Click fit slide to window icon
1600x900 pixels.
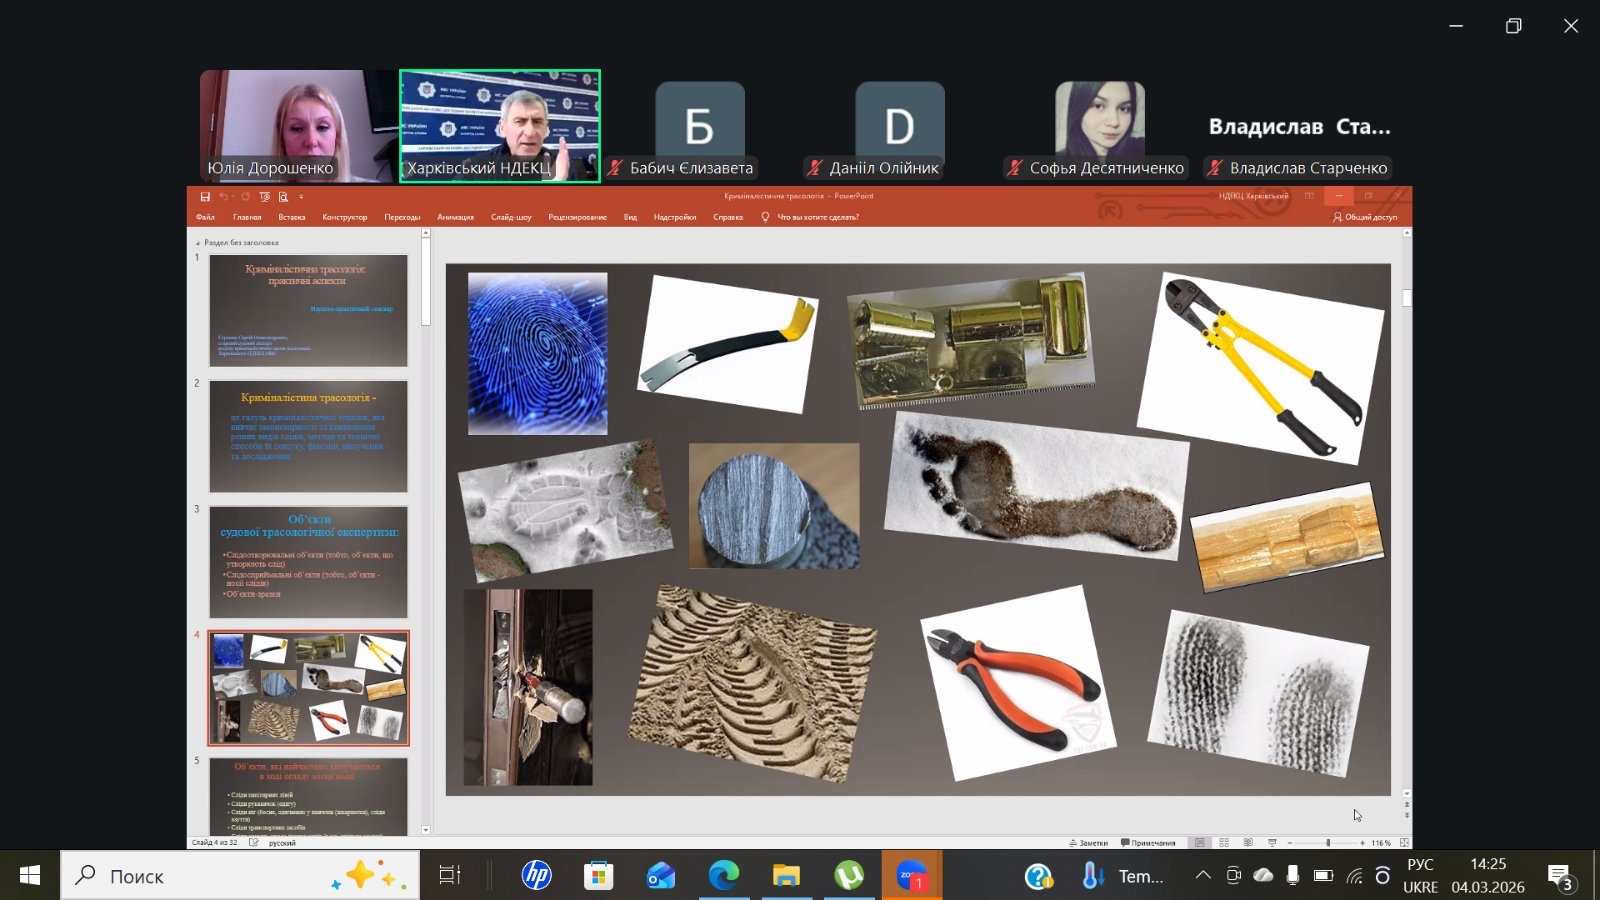tap(1404, 843)
